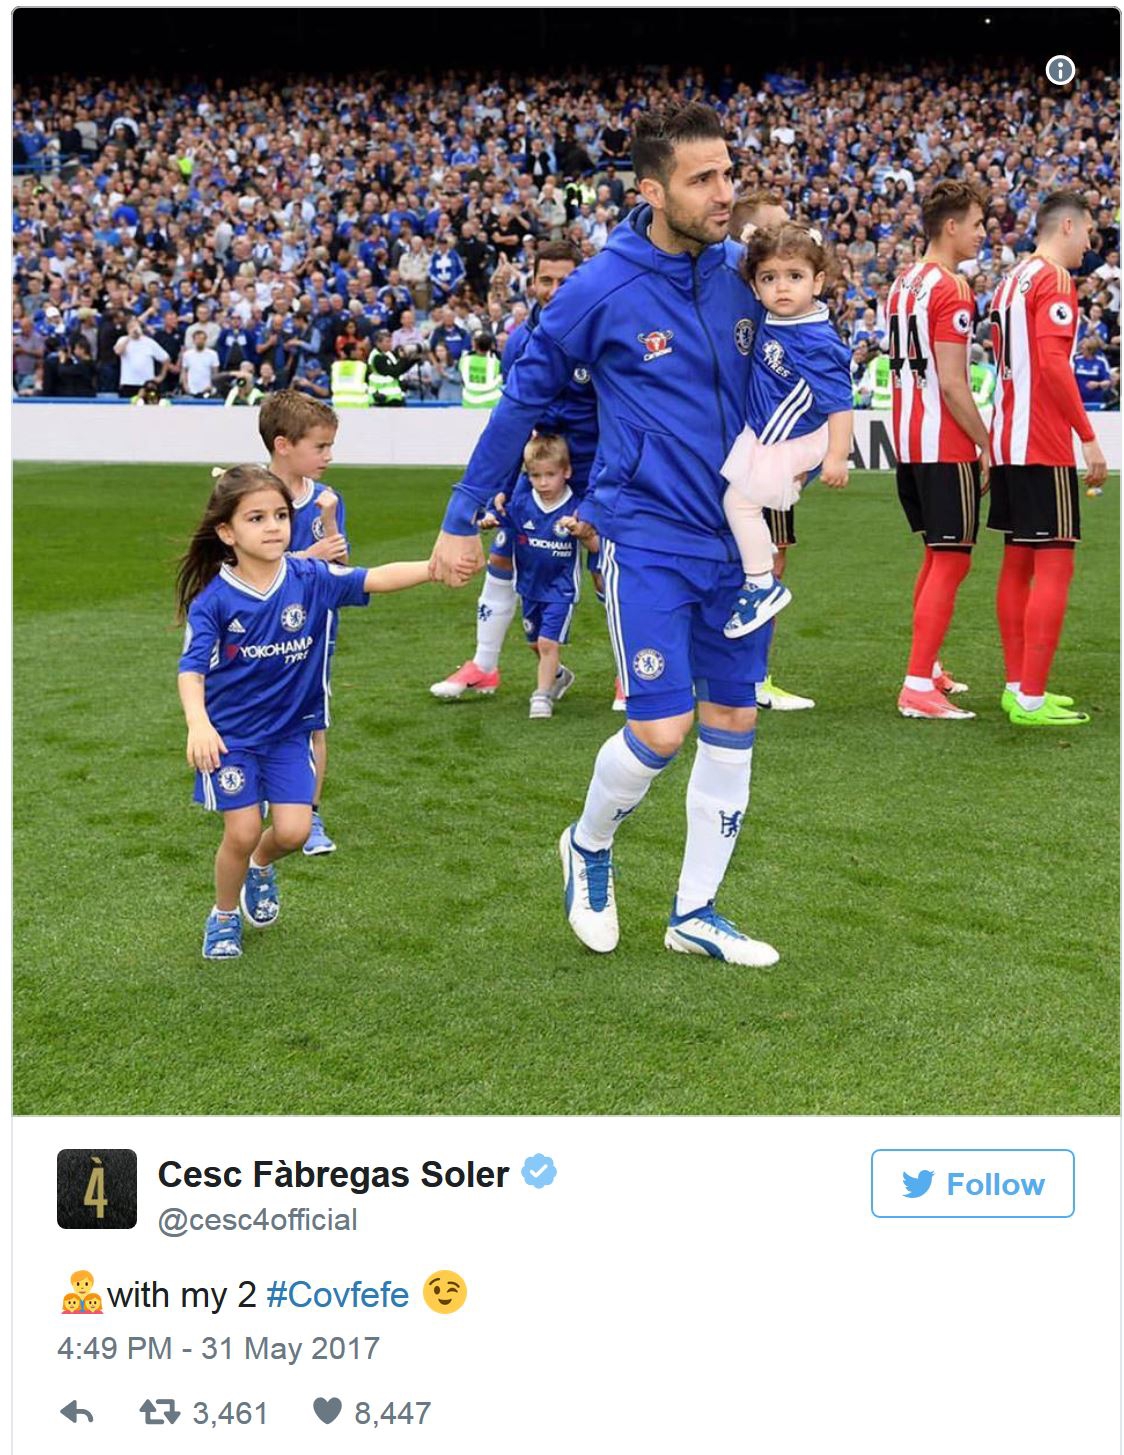The width and height of the screenshot is (1124, 1455).
Task: Click the family emoji before the text
Action: click(81, 1292)
